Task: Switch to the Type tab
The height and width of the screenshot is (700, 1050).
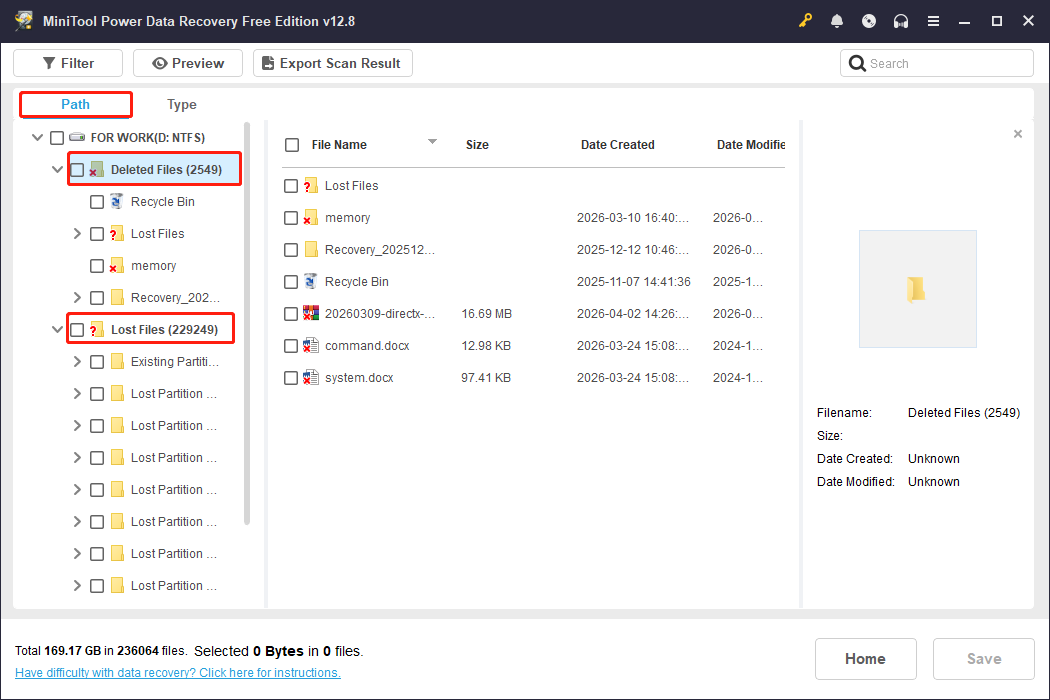Action: [x=181, y=104]
